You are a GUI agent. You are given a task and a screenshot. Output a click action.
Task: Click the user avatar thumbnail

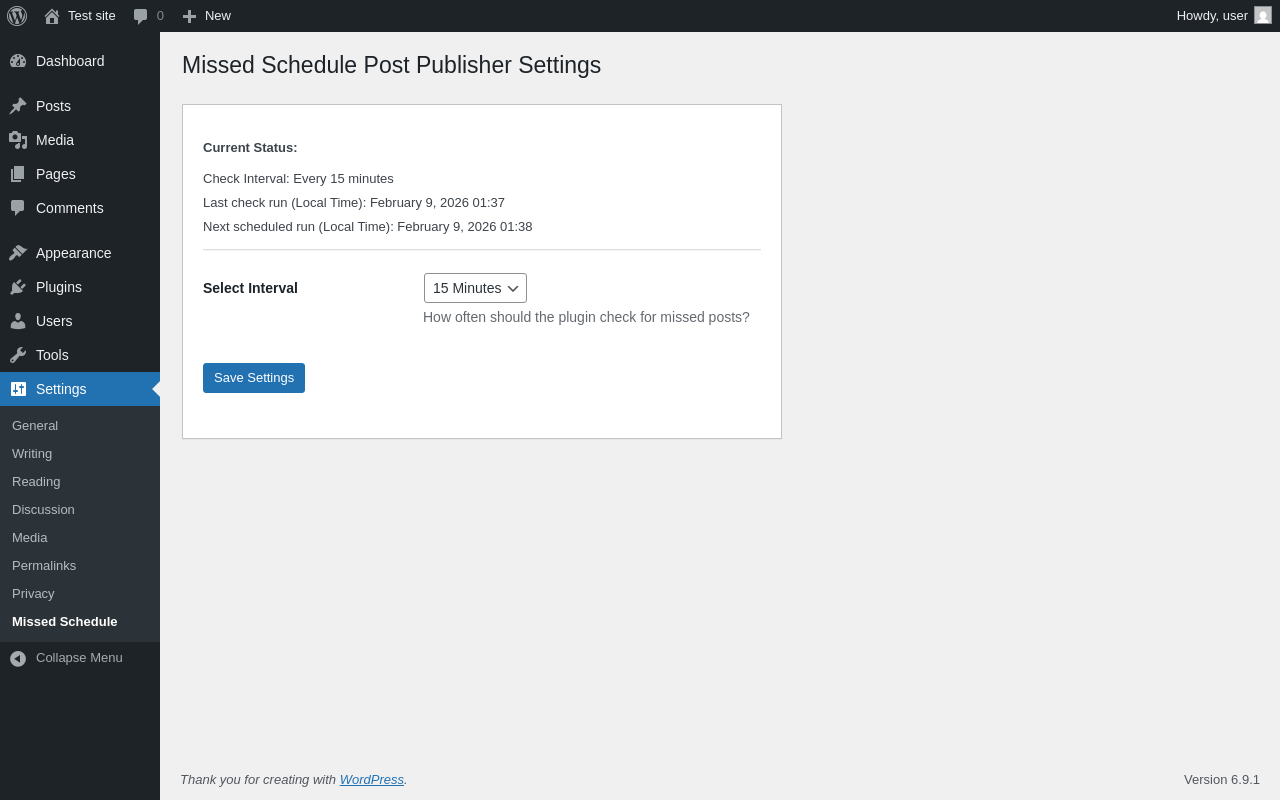[1263, 15]
